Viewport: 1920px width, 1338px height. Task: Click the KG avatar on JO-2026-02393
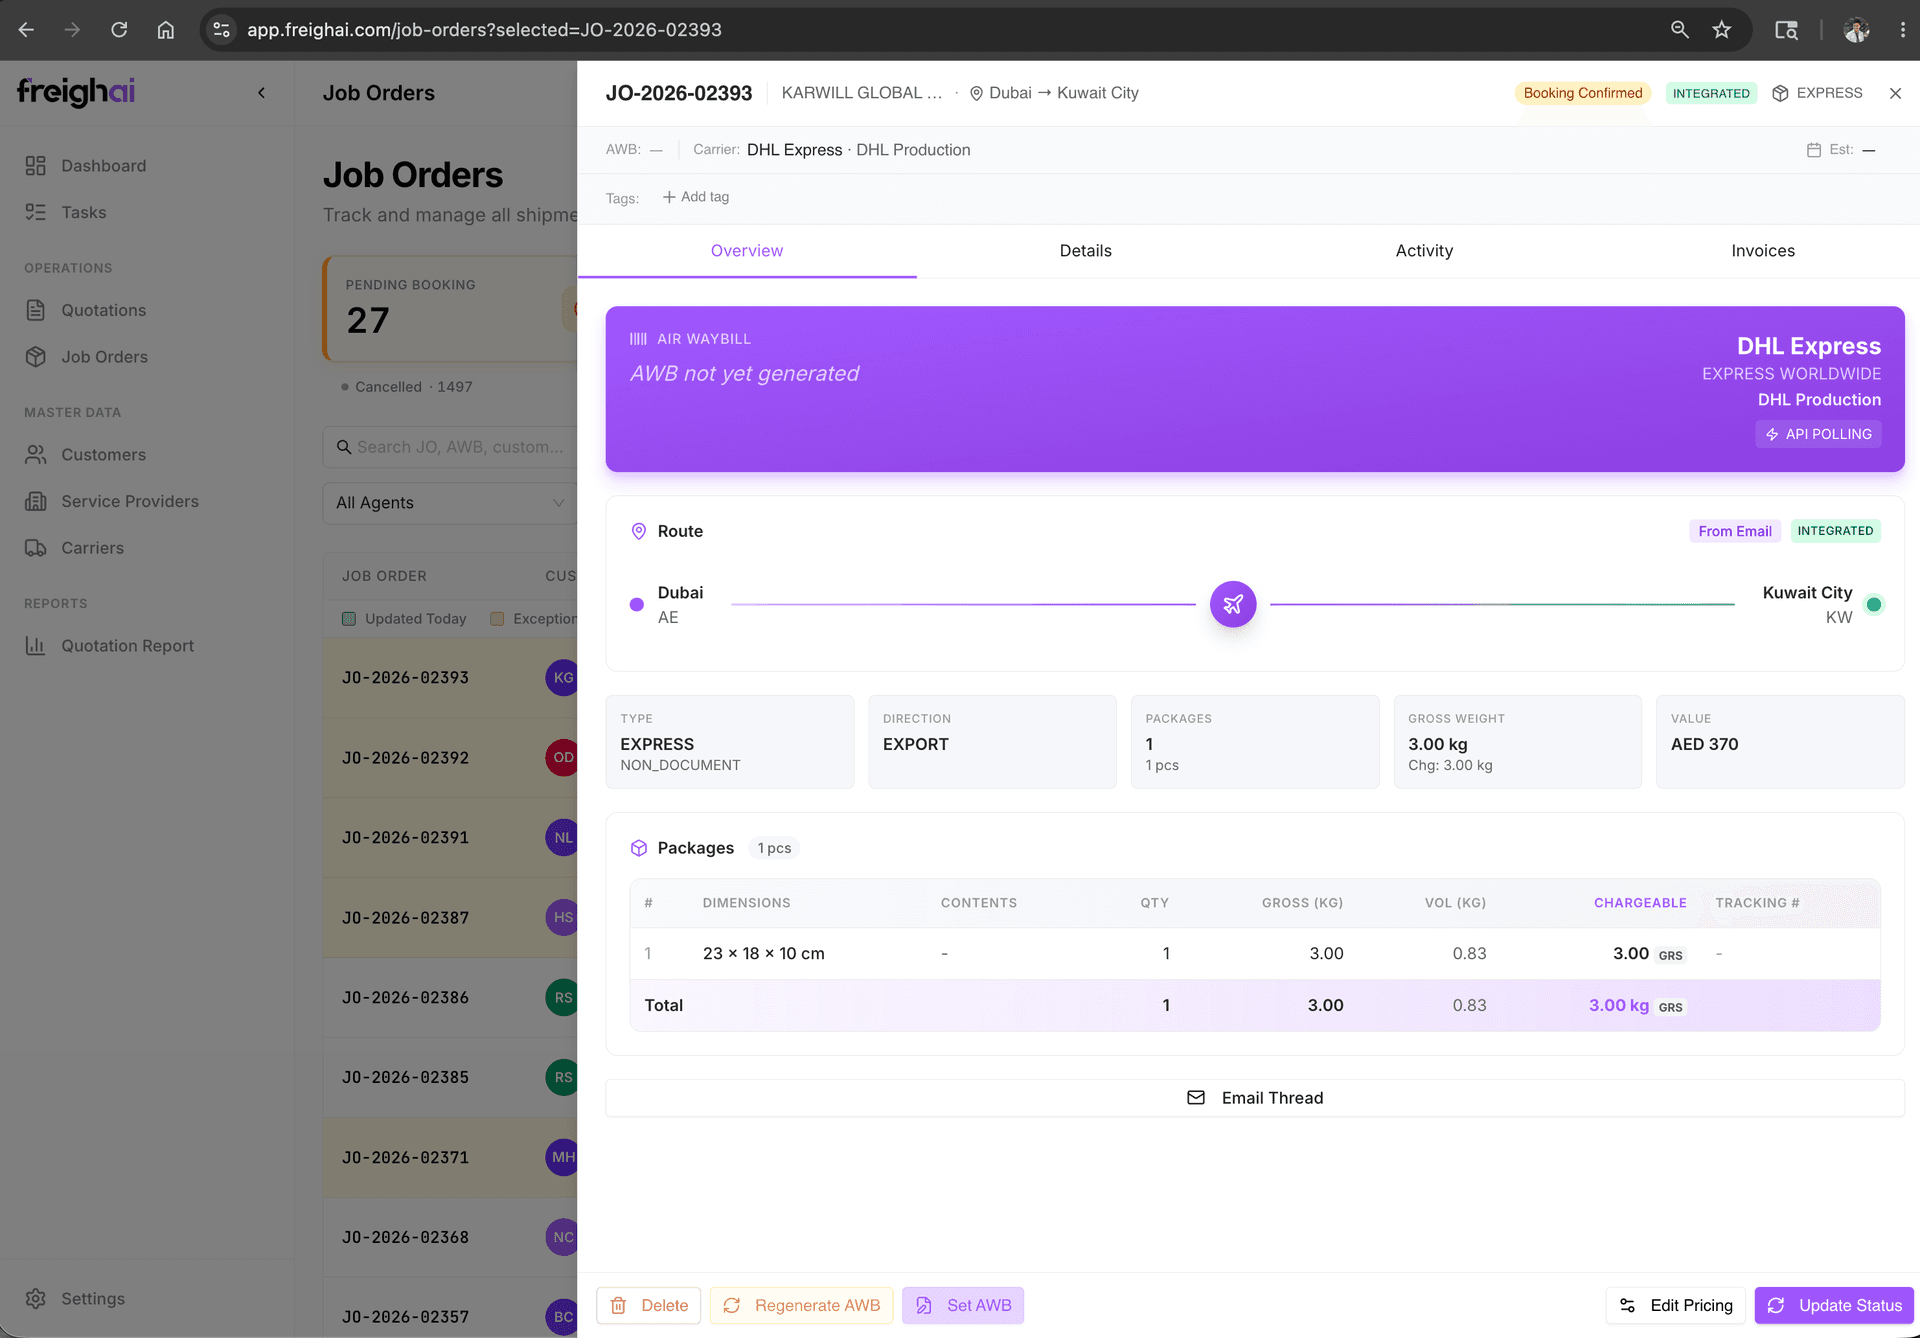coord(562,678)
